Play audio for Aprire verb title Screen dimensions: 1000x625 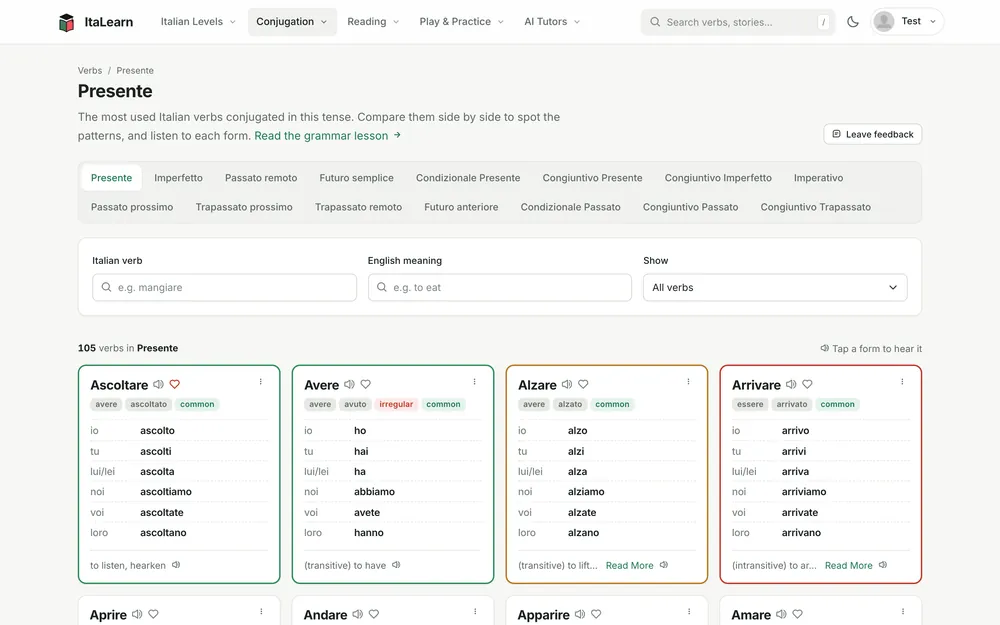[x=137, y=614]
